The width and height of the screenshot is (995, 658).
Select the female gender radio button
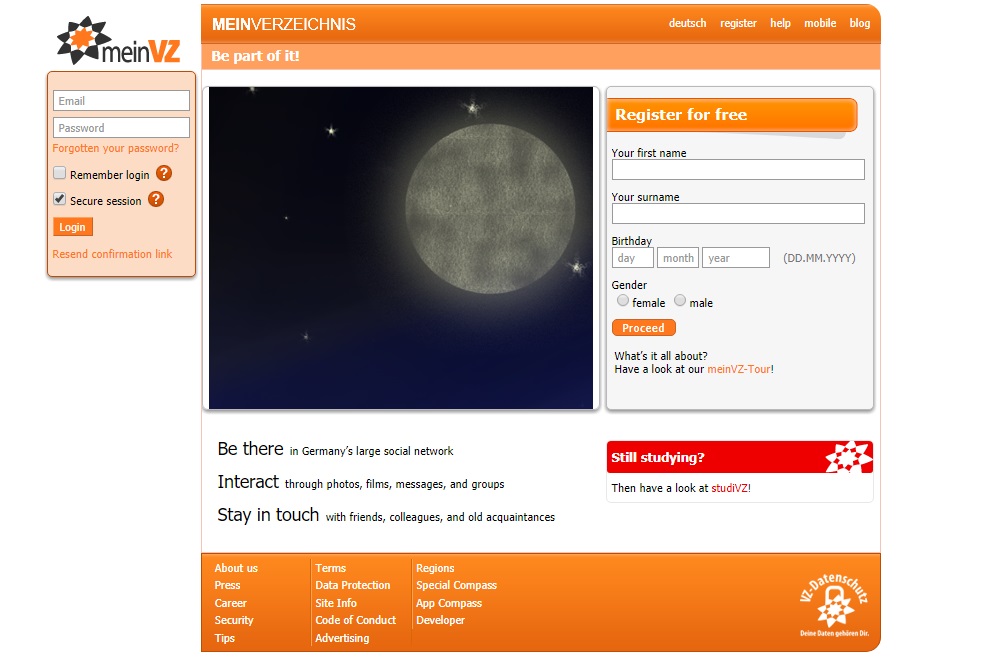pos(623,300)
